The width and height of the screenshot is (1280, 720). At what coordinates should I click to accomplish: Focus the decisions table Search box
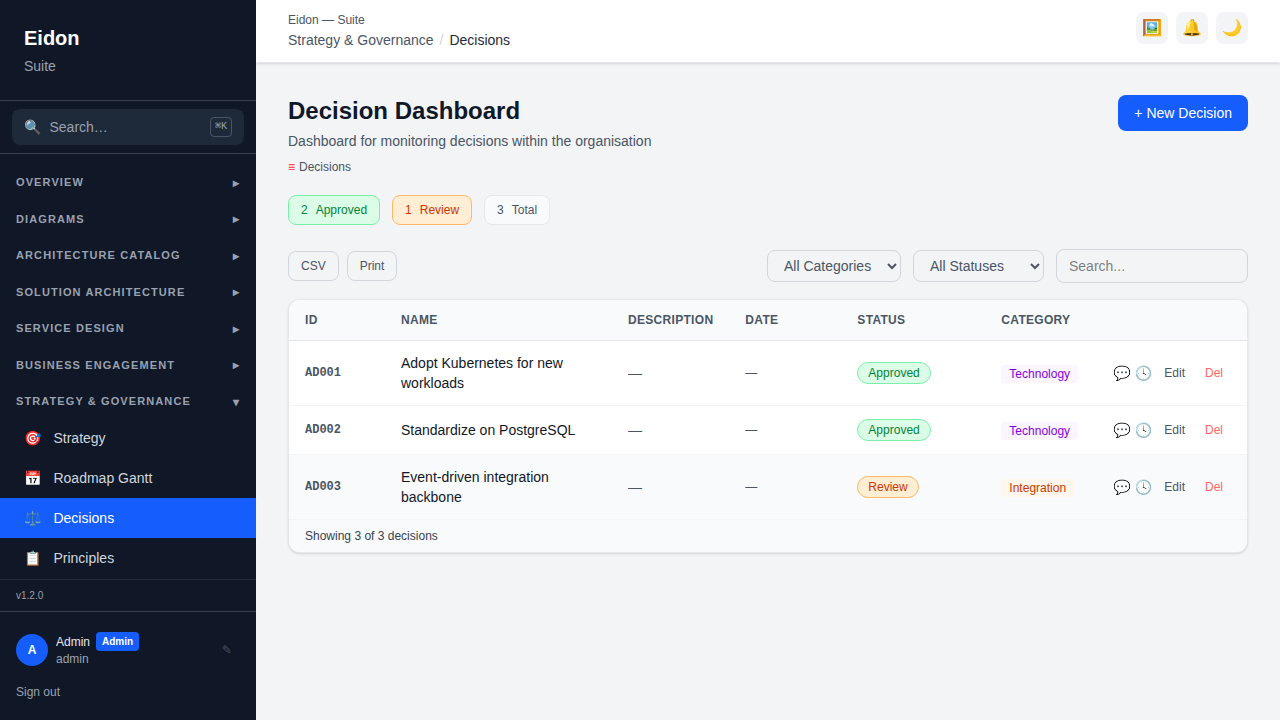coord(1152,266)
